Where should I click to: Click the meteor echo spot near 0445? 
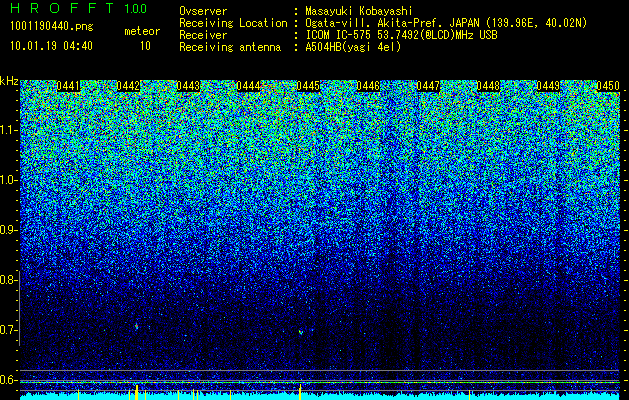tap(301, 332)
